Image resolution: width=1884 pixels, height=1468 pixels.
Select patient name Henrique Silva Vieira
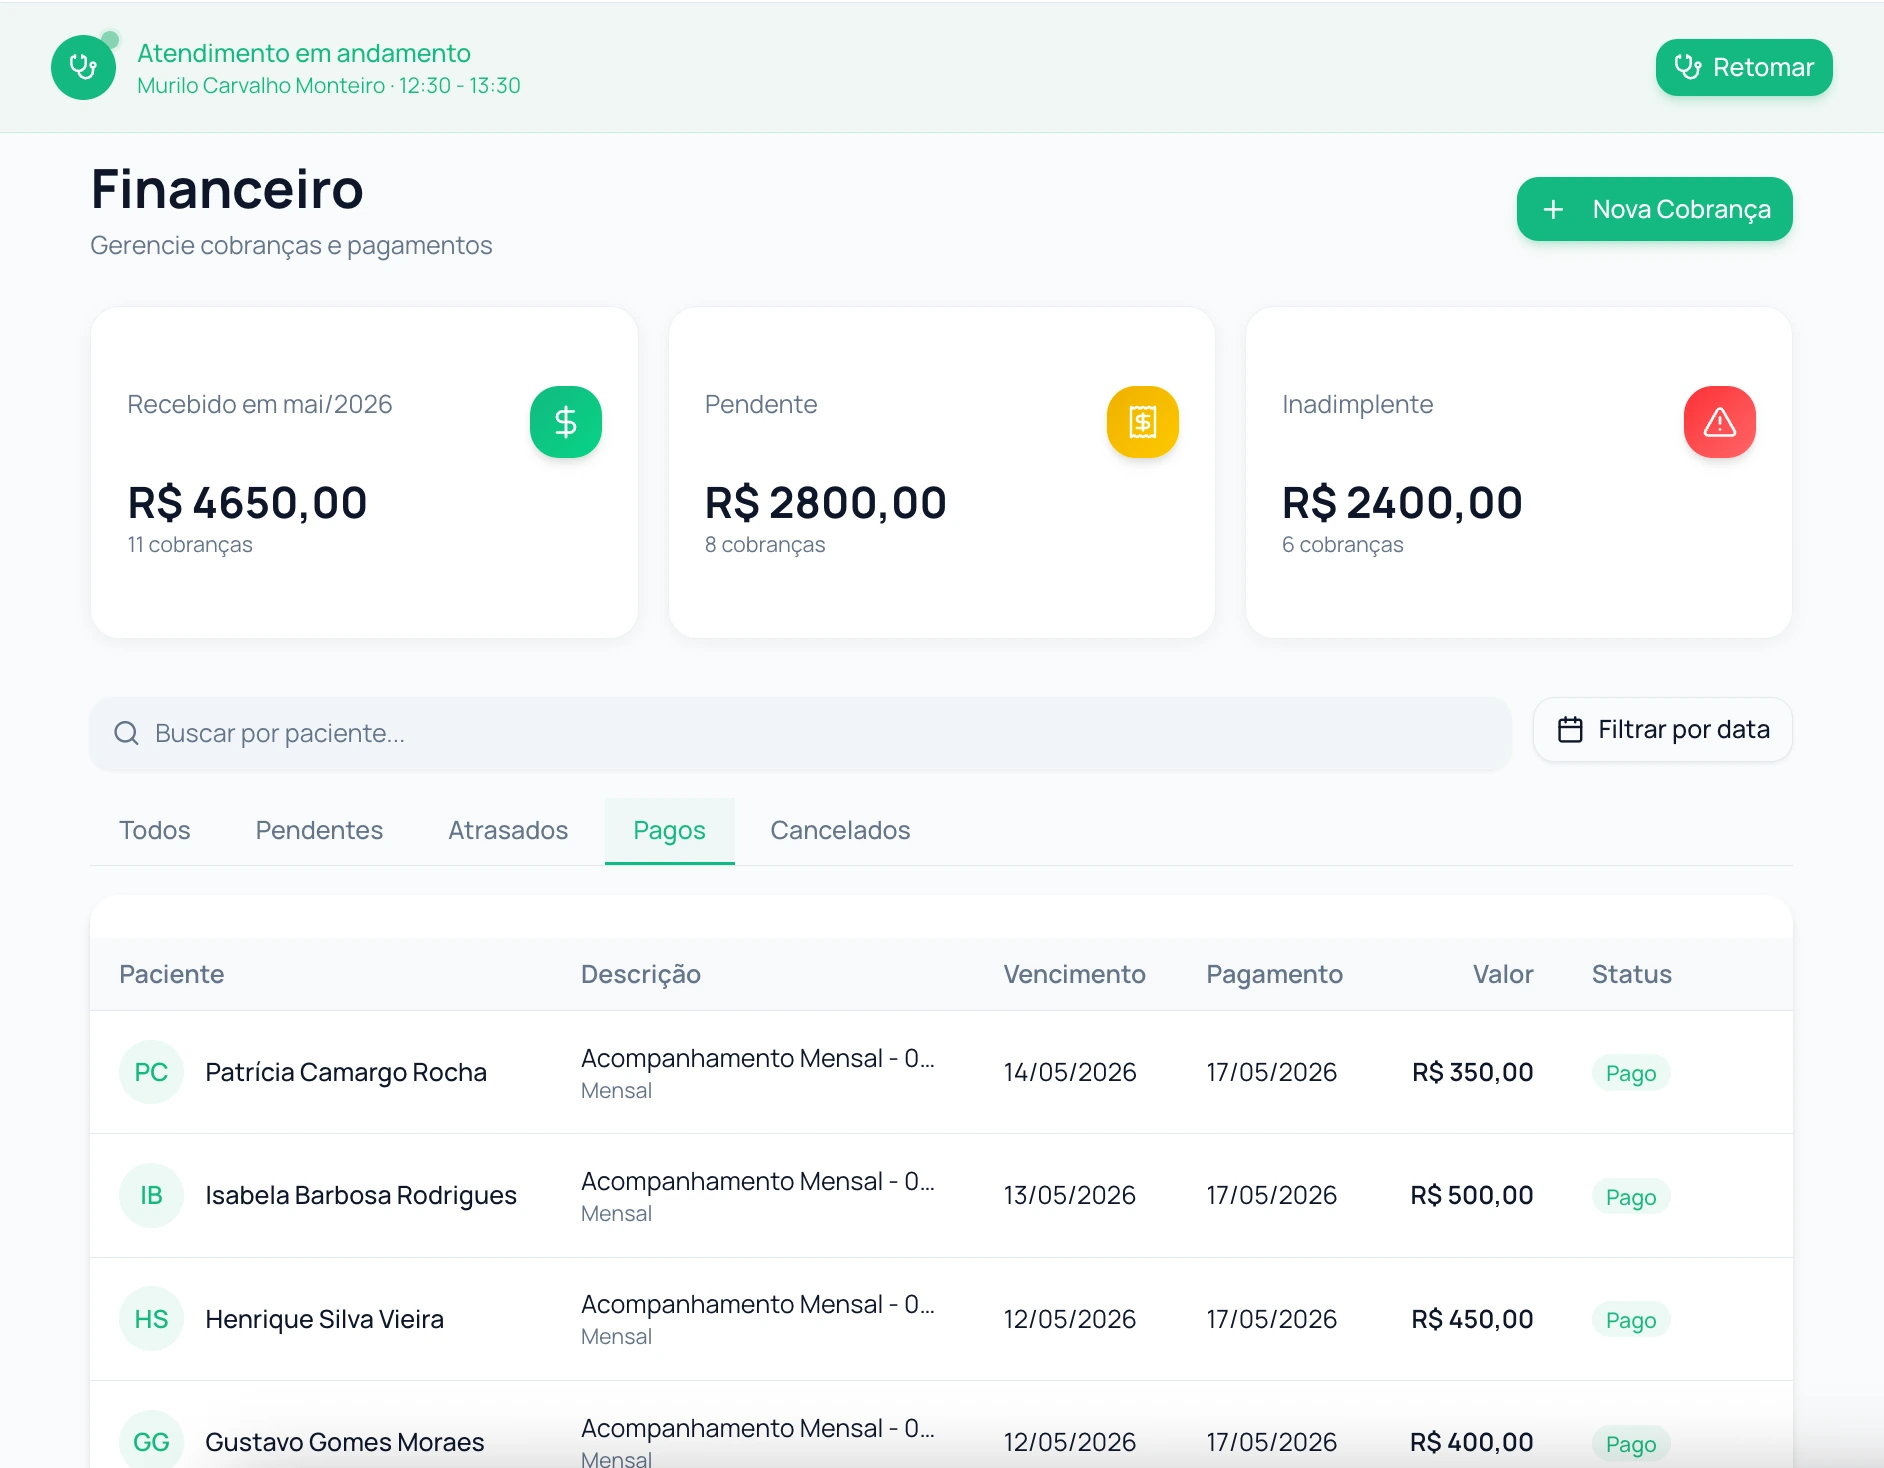pos(324,1319)
